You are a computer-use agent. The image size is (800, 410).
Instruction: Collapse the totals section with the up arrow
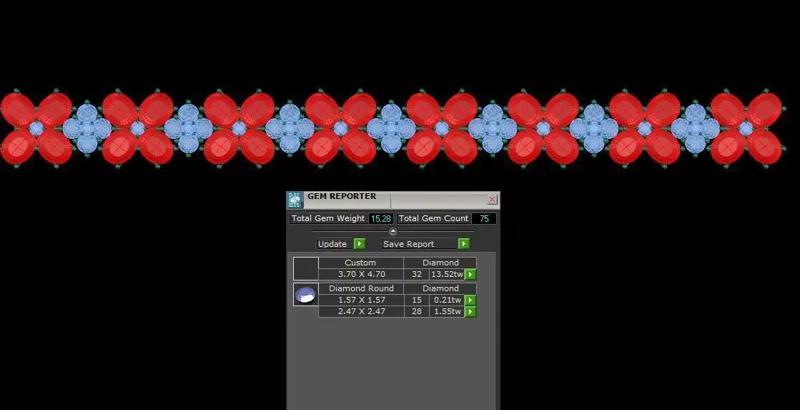coord(393,231)
